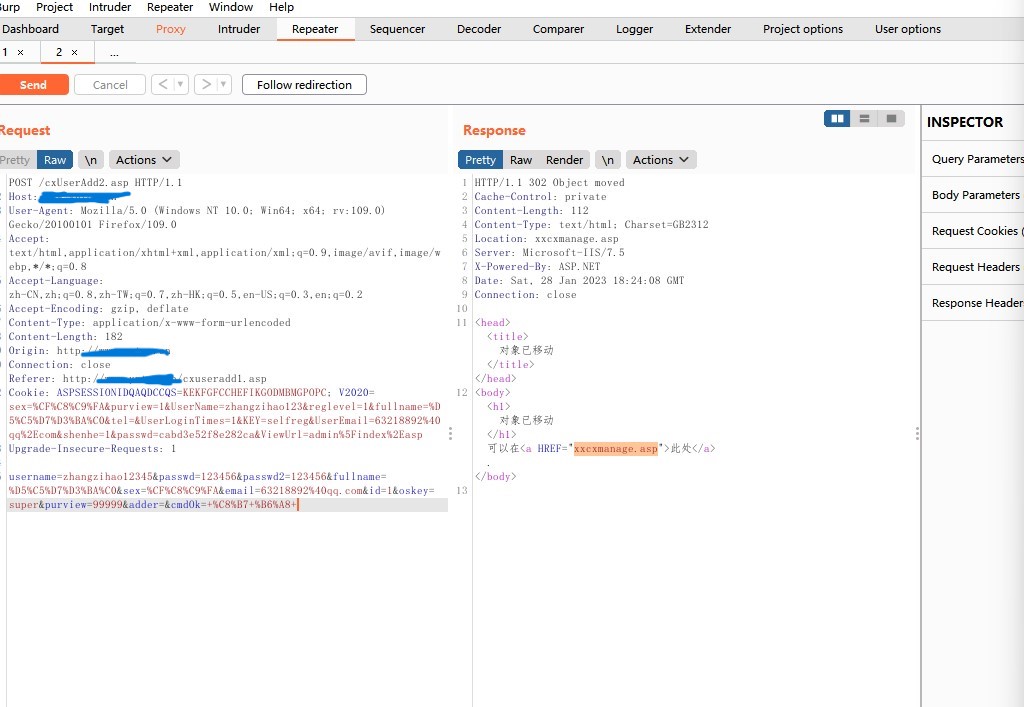This screenshot has height=707, width=1024.
Task: Select top/bottom split layout icon
Action: point(864,118)
